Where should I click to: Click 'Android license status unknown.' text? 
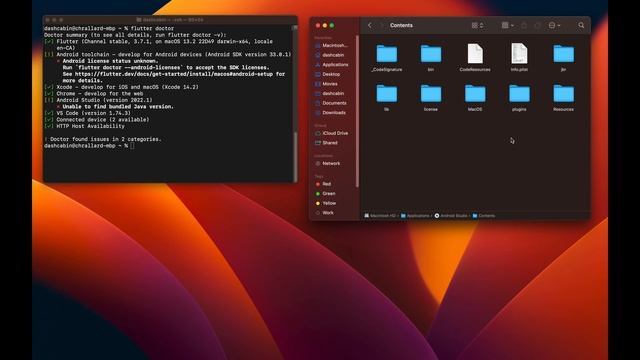point(110,61)
